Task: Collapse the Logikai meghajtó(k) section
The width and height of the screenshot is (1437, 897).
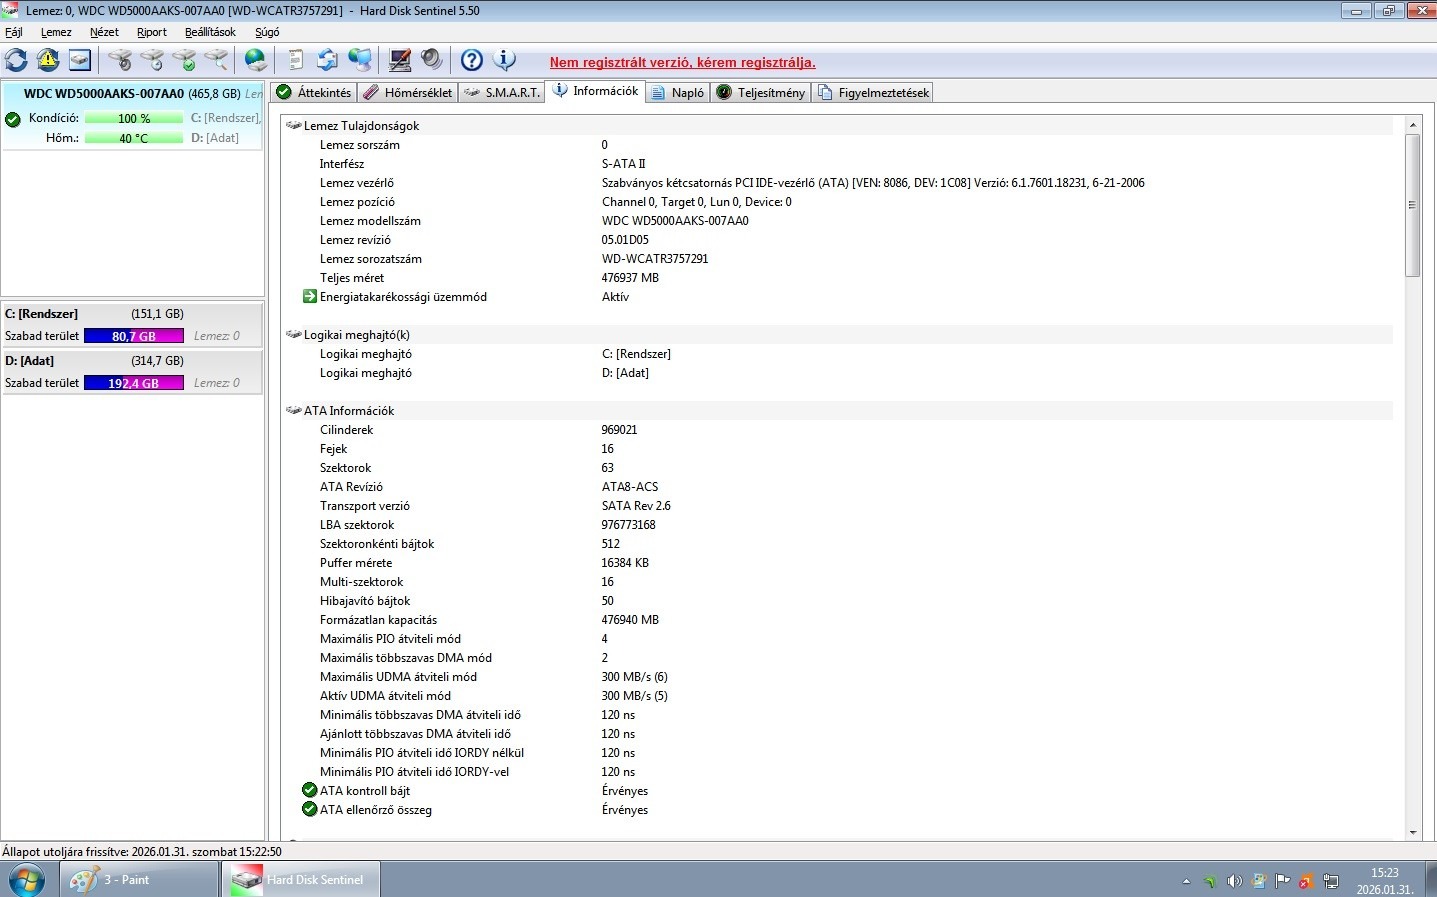Action: tap(293, 334)
